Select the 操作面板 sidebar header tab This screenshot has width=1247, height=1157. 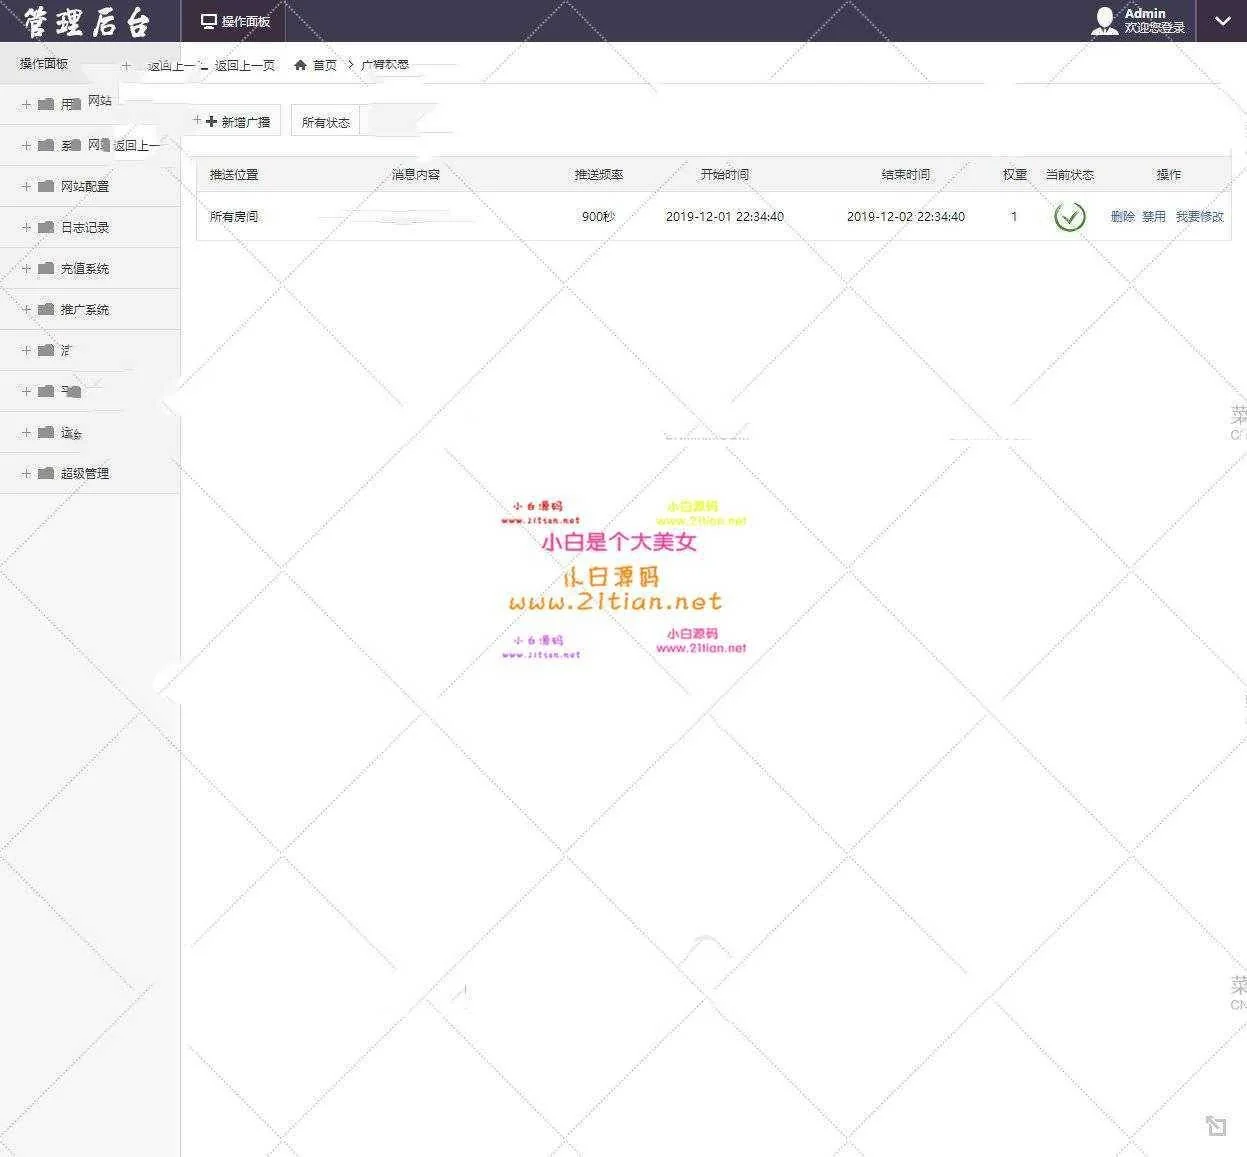coord(44,63)
